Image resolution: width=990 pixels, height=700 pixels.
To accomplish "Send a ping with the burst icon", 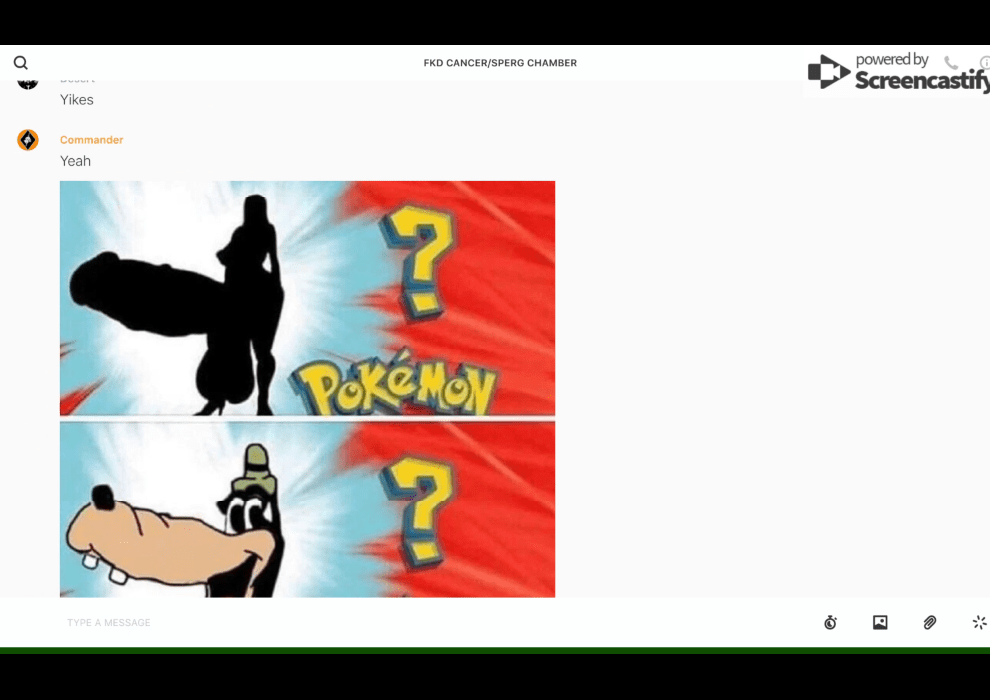I will [x=979, y=622].
